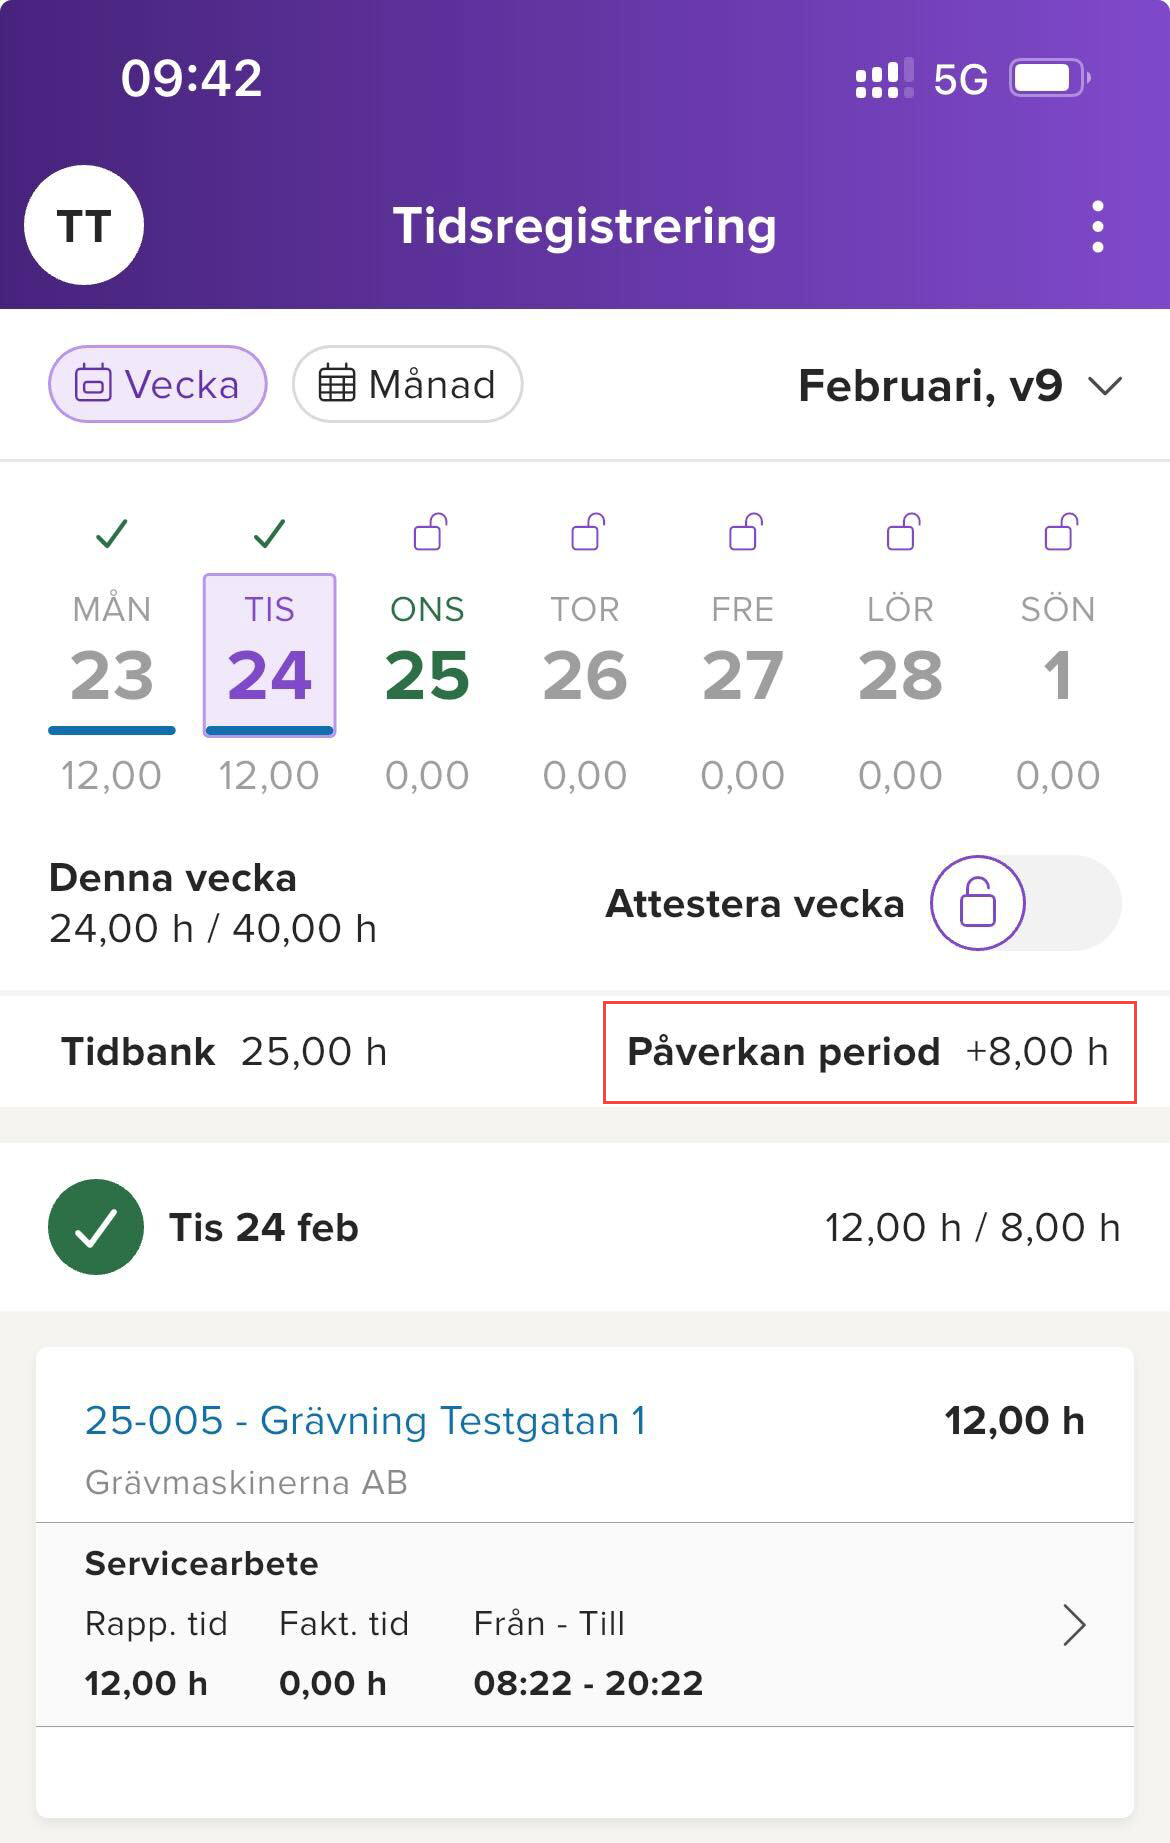Open the three-dot options menu
Screen dimensions: 1170x1843
1097,227
